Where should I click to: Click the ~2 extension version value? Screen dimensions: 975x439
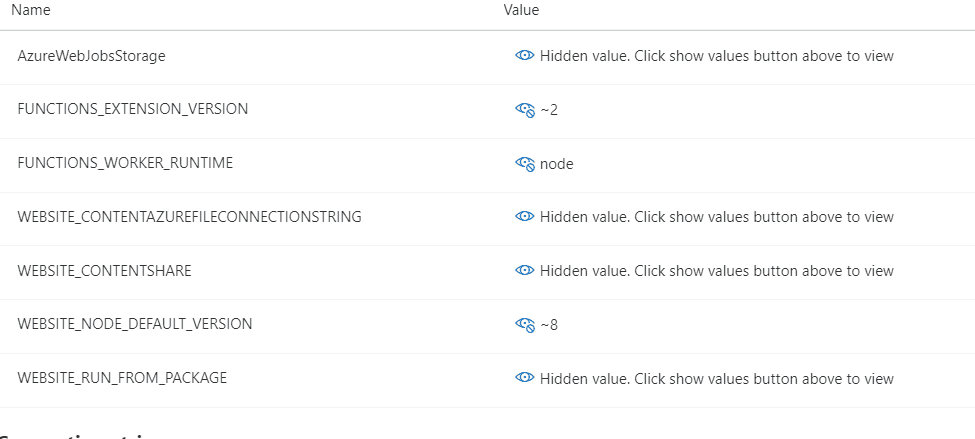pos(549,110)
